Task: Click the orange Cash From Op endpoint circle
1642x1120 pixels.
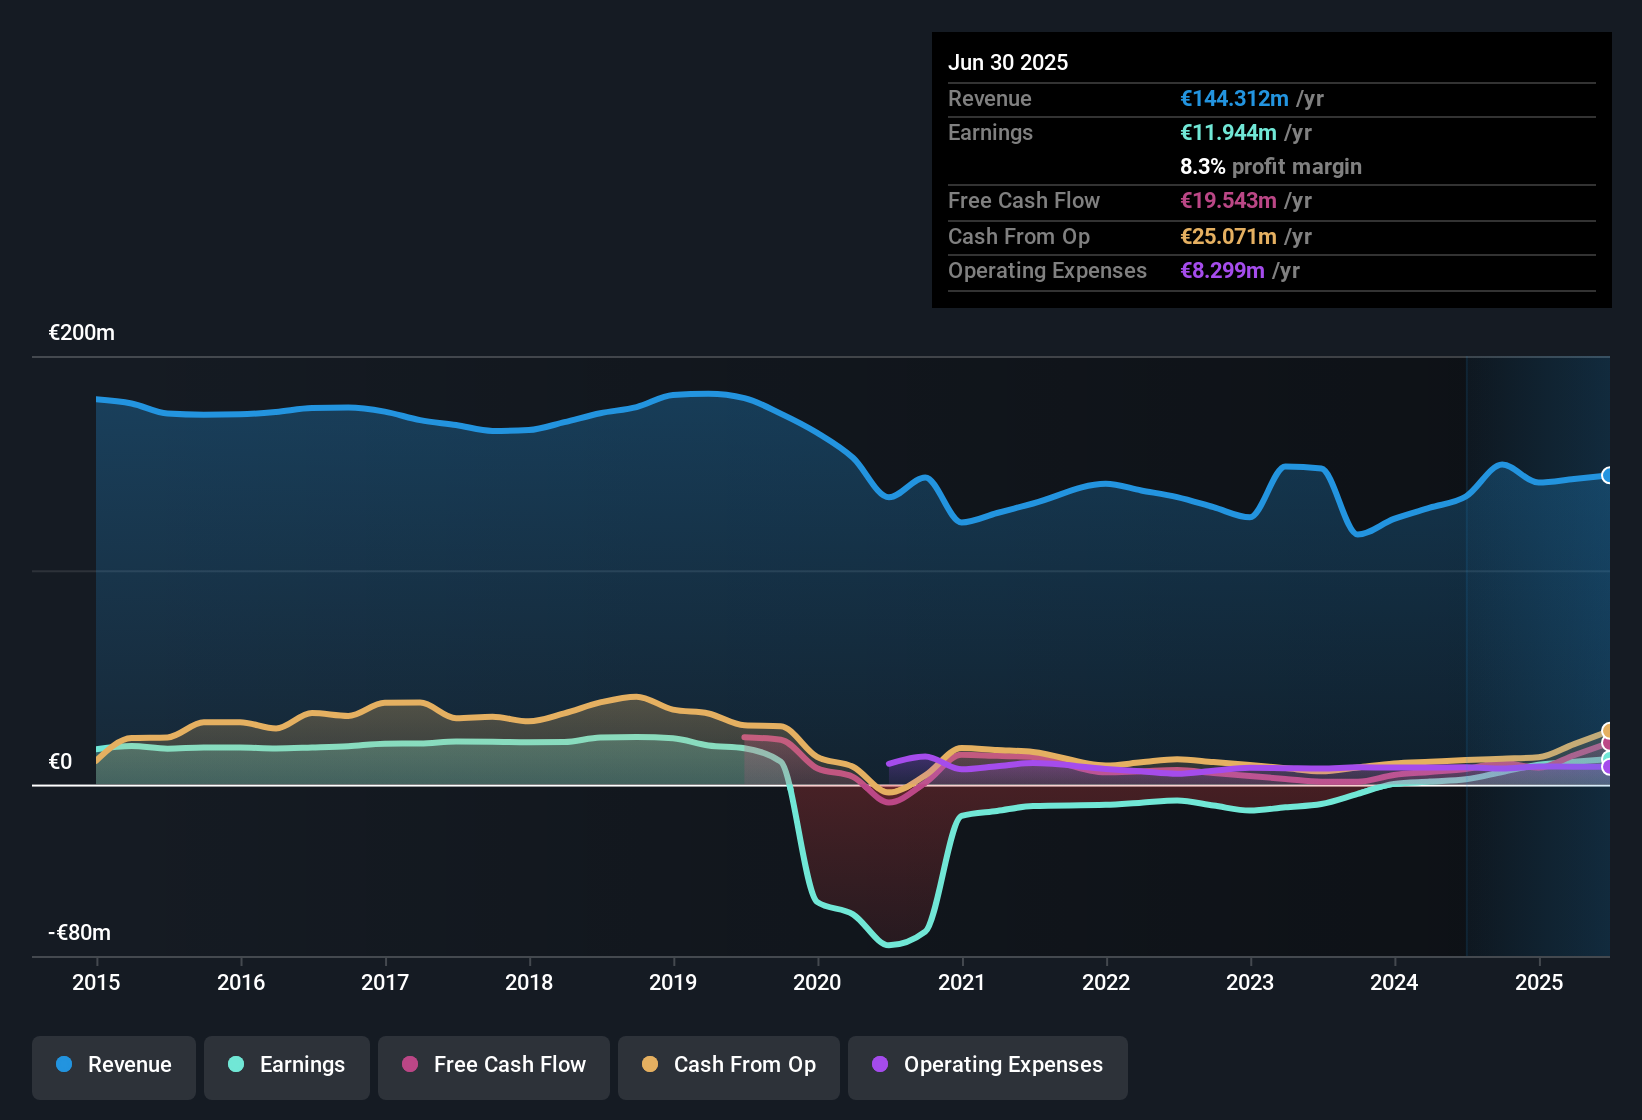Action: pyautogui.click(x=1607, y=730)
